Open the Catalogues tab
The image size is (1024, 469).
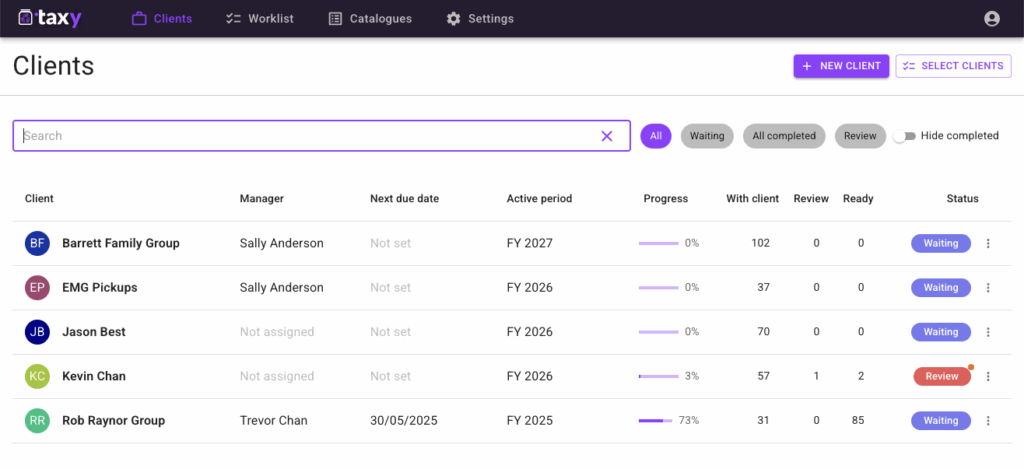tap(370, 19)
